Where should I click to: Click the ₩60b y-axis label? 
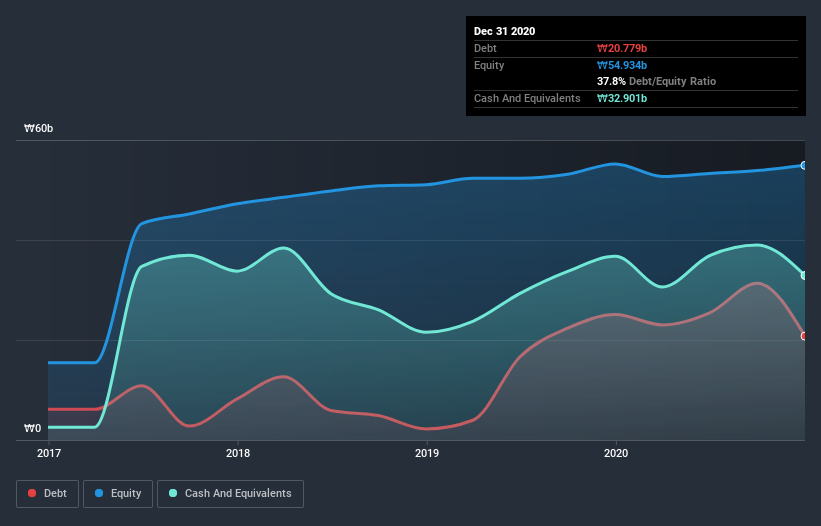pyautogui.click(x=39, y=128)
